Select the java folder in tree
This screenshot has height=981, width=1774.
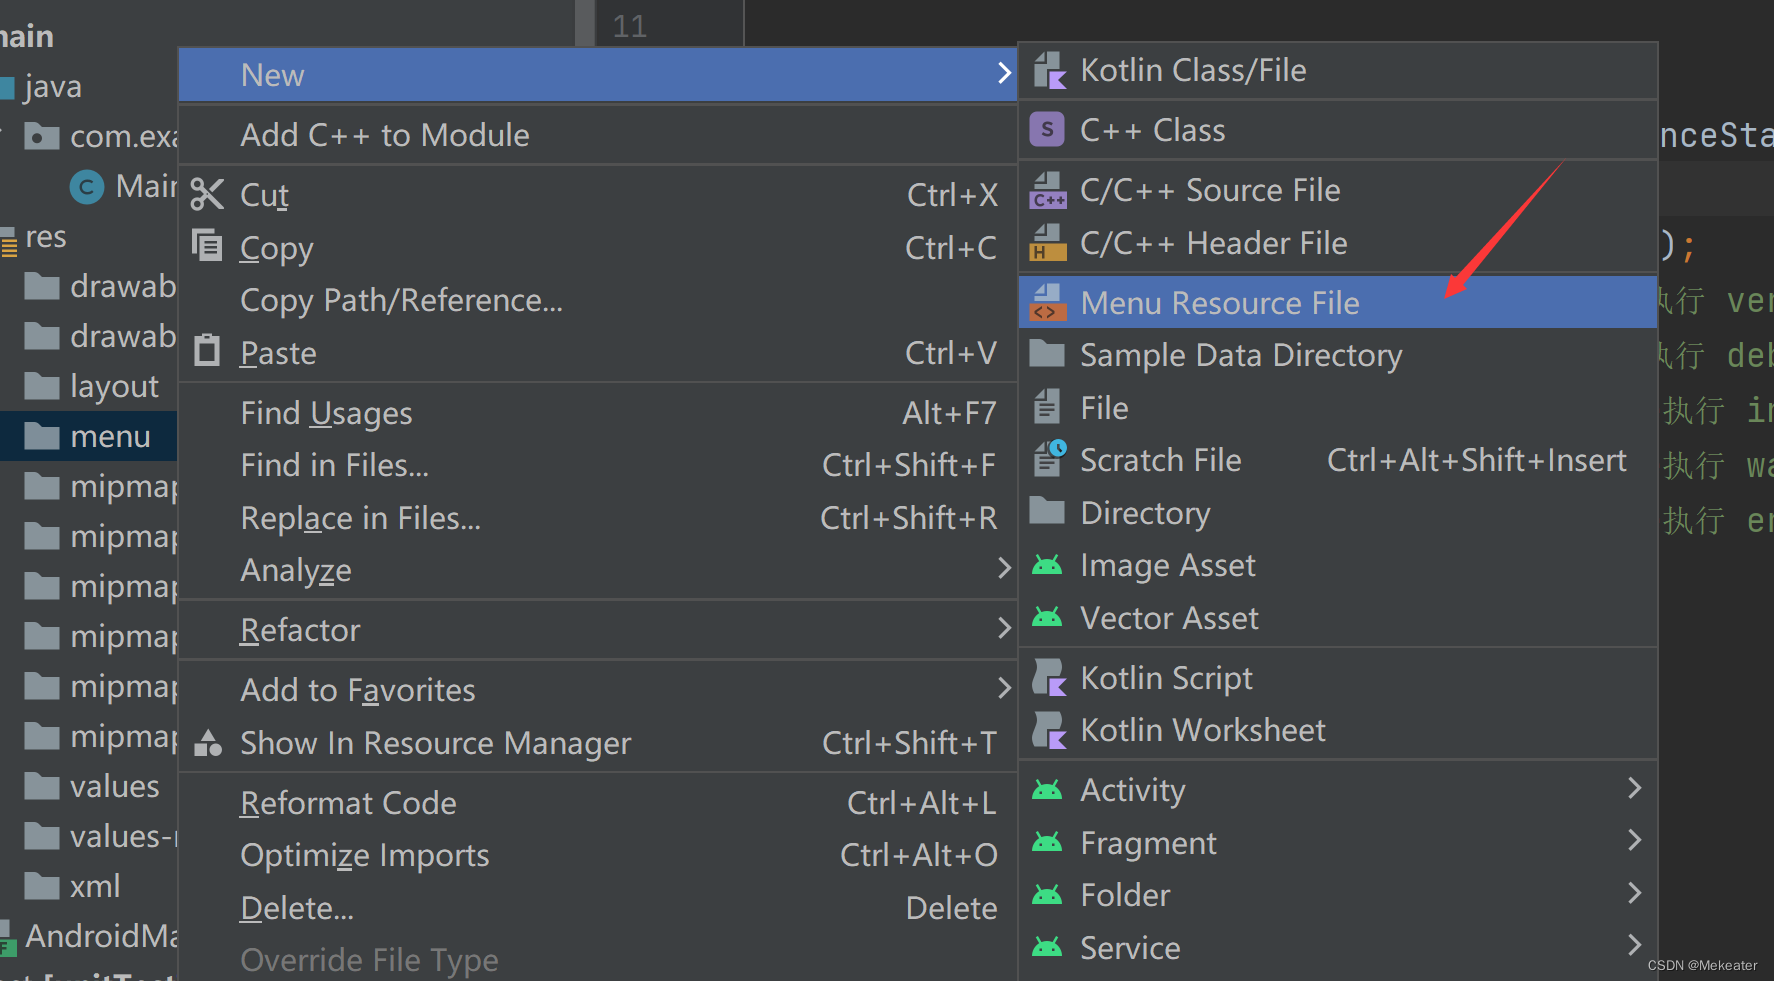(x=52, y=87)
